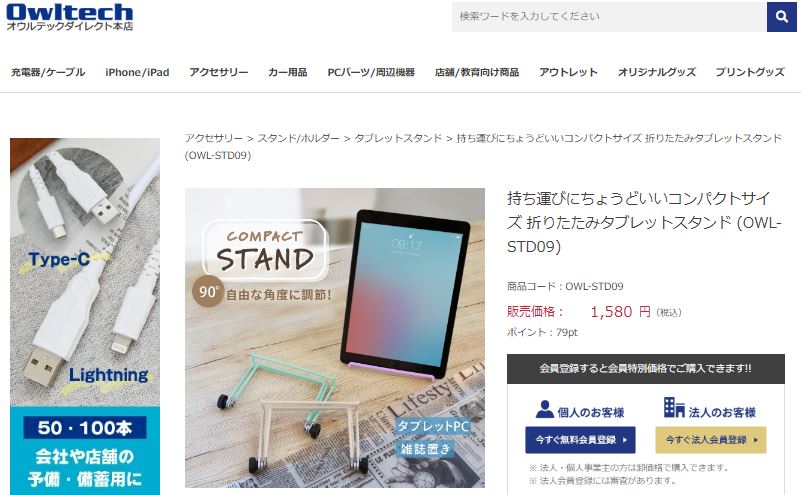Click the magnifying glass search button
The height and width of the screenshot is (495, 801).
pyautogui.click(x=782, y=17)
